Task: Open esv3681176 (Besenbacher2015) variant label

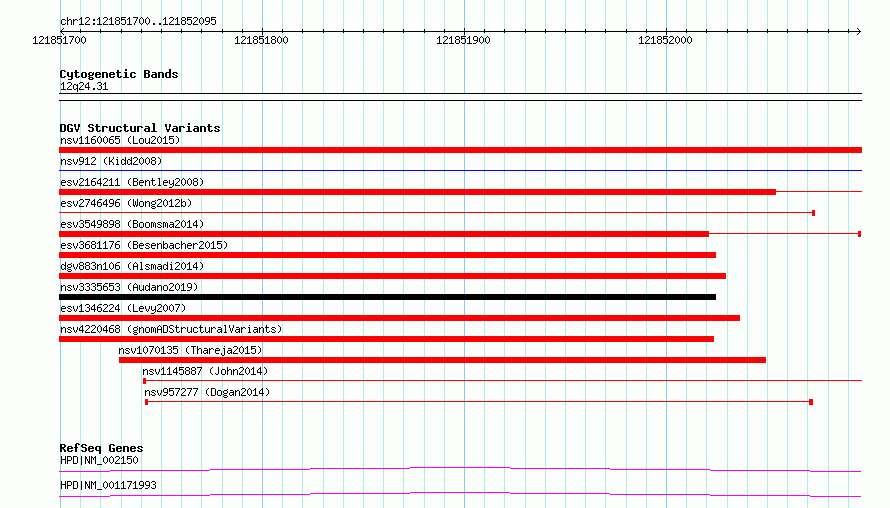Action: [x=144, y=245]
